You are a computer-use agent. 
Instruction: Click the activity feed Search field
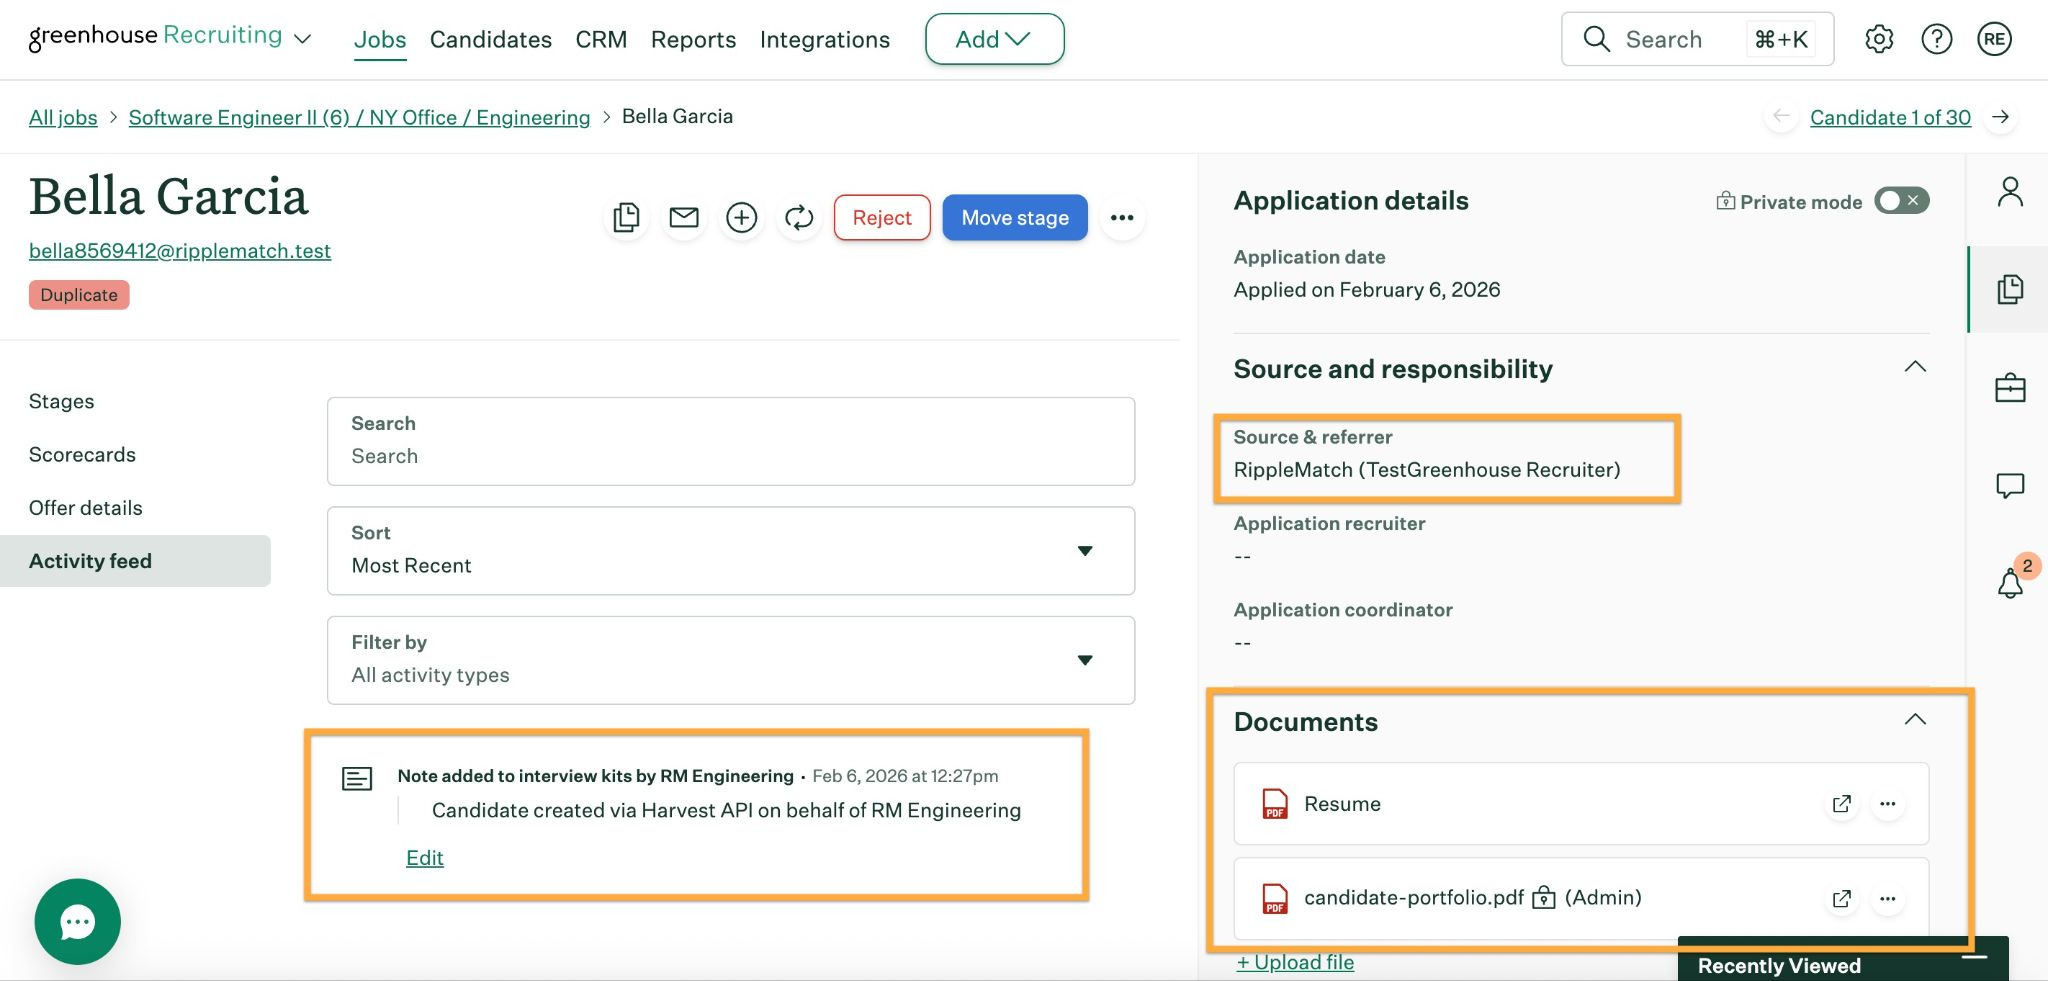pyautogui.click(x=731, y=441)
